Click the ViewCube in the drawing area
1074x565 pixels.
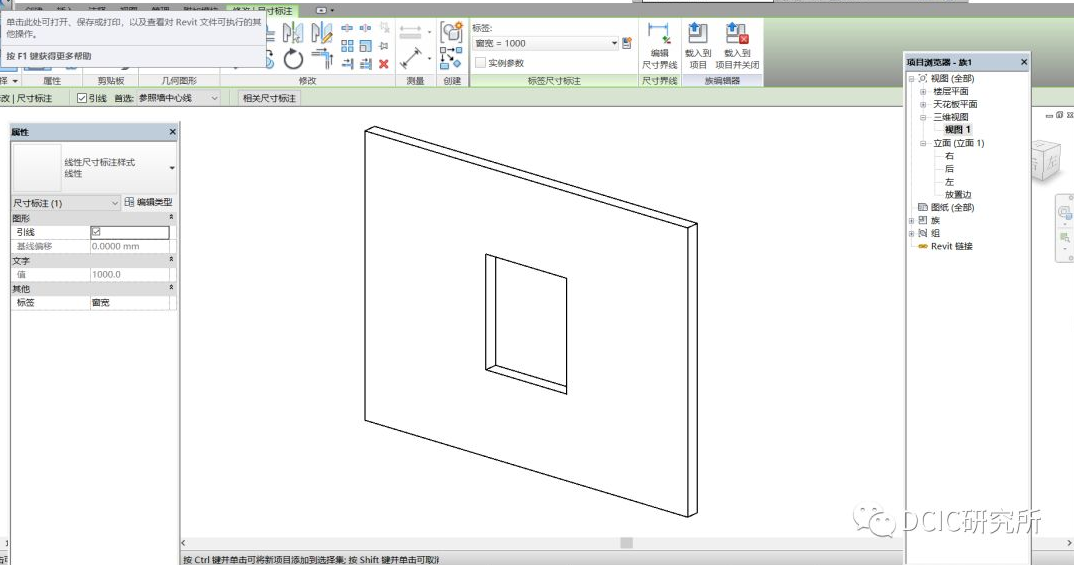(x=1045, y=162)
